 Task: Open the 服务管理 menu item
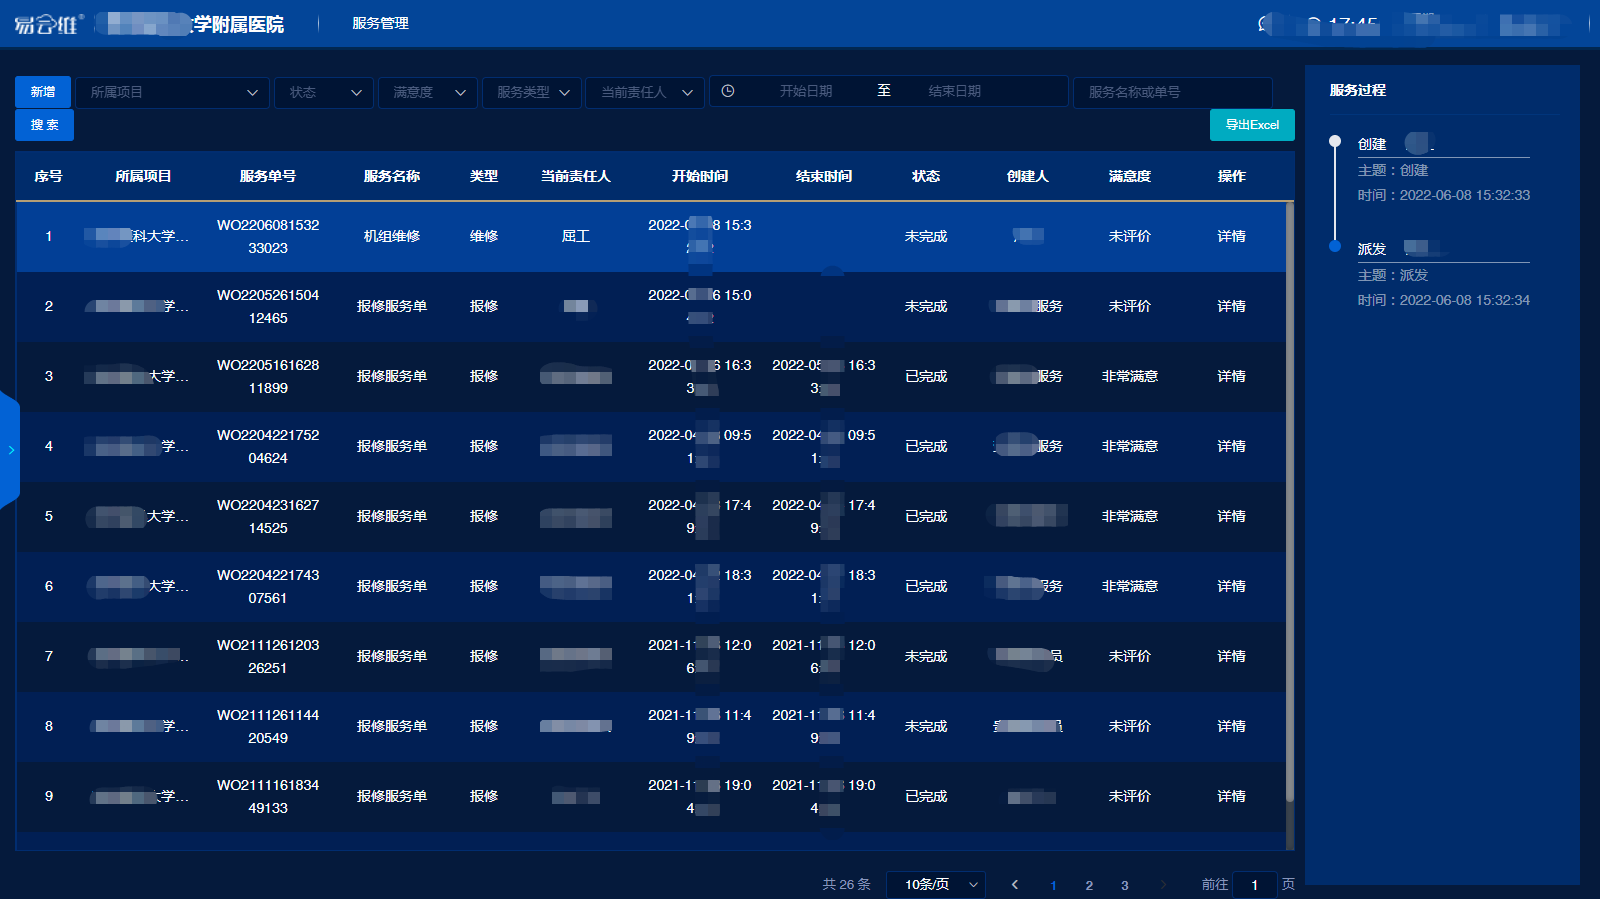coord(380,23)
